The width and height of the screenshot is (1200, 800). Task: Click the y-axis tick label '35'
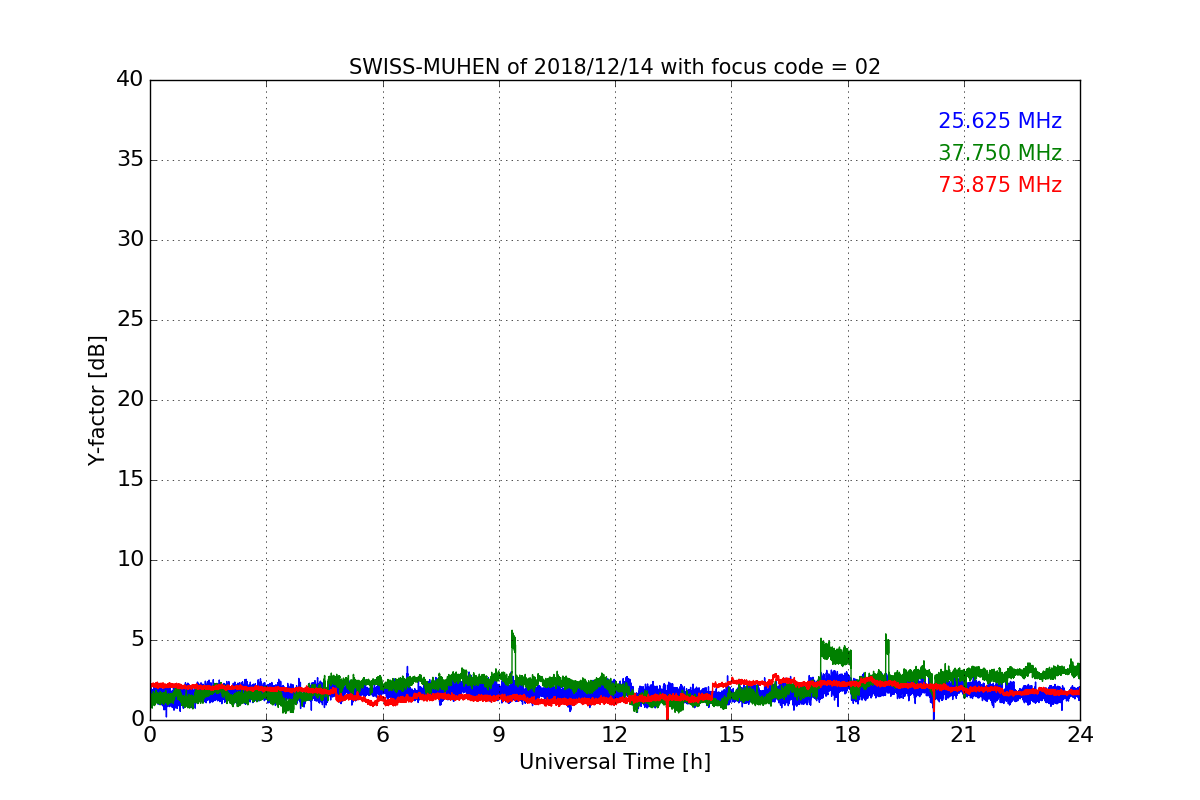point(130,159)
